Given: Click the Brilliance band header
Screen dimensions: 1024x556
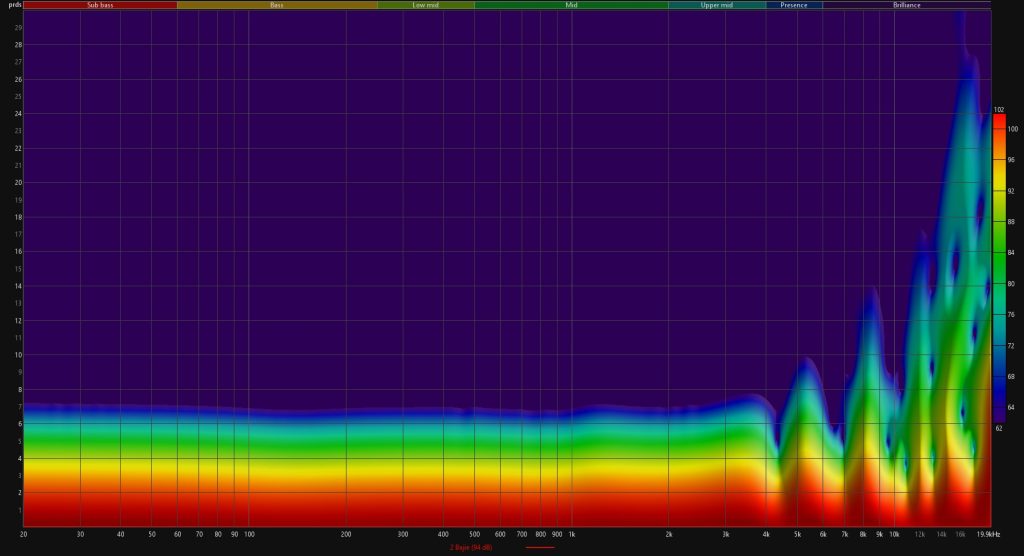Looking at the screenshot, I should coord(906,5).
